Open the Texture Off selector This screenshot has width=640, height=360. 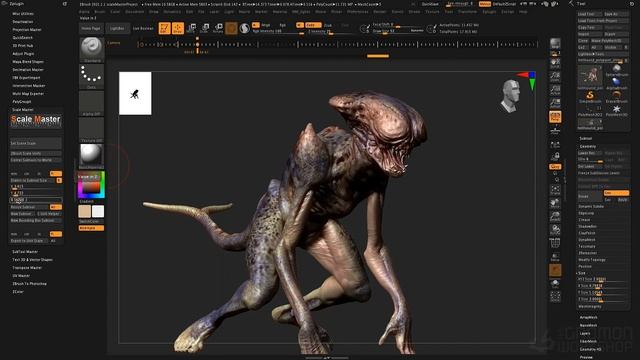click(91, 129)
